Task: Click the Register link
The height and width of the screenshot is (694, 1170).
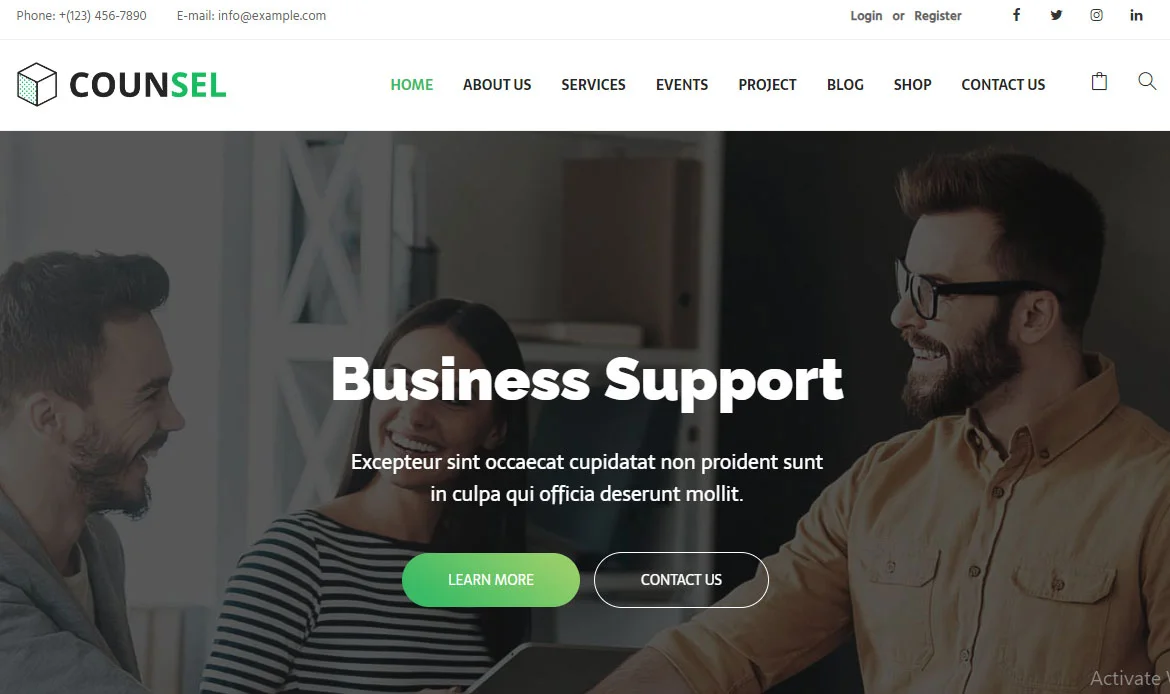Action: [938, 16]
